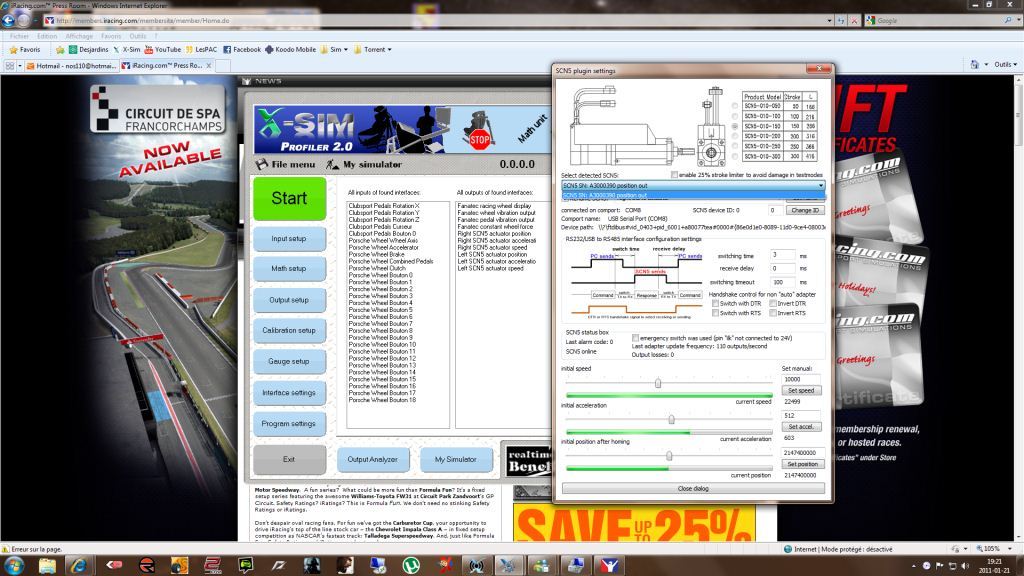Switch to Internet Explorer on the taskbar
1024x576 pixels.
pyautogui.click(x=79, y=565)
